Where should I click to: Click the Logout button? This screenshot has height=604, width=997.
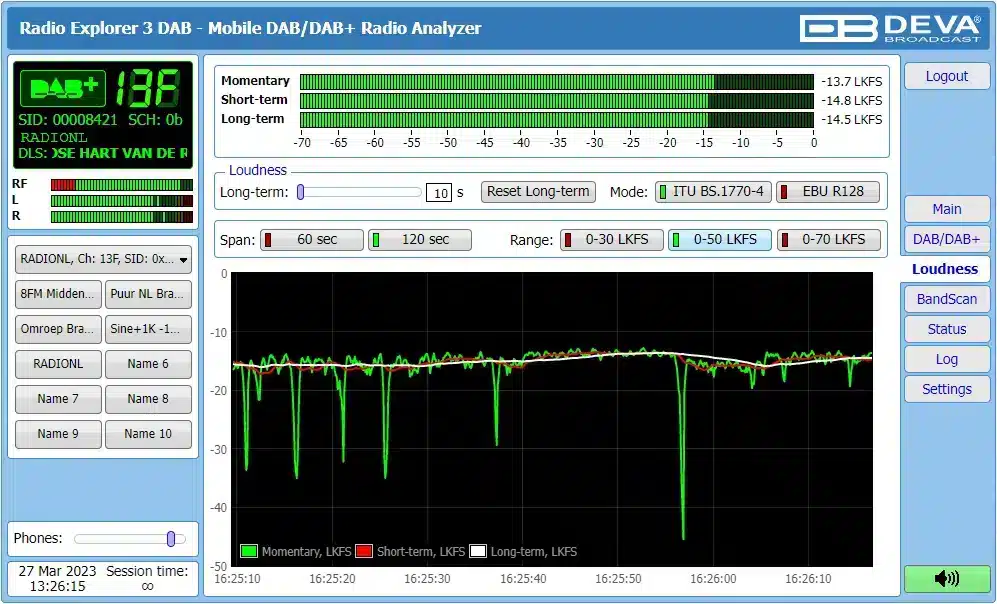[946, 76]
